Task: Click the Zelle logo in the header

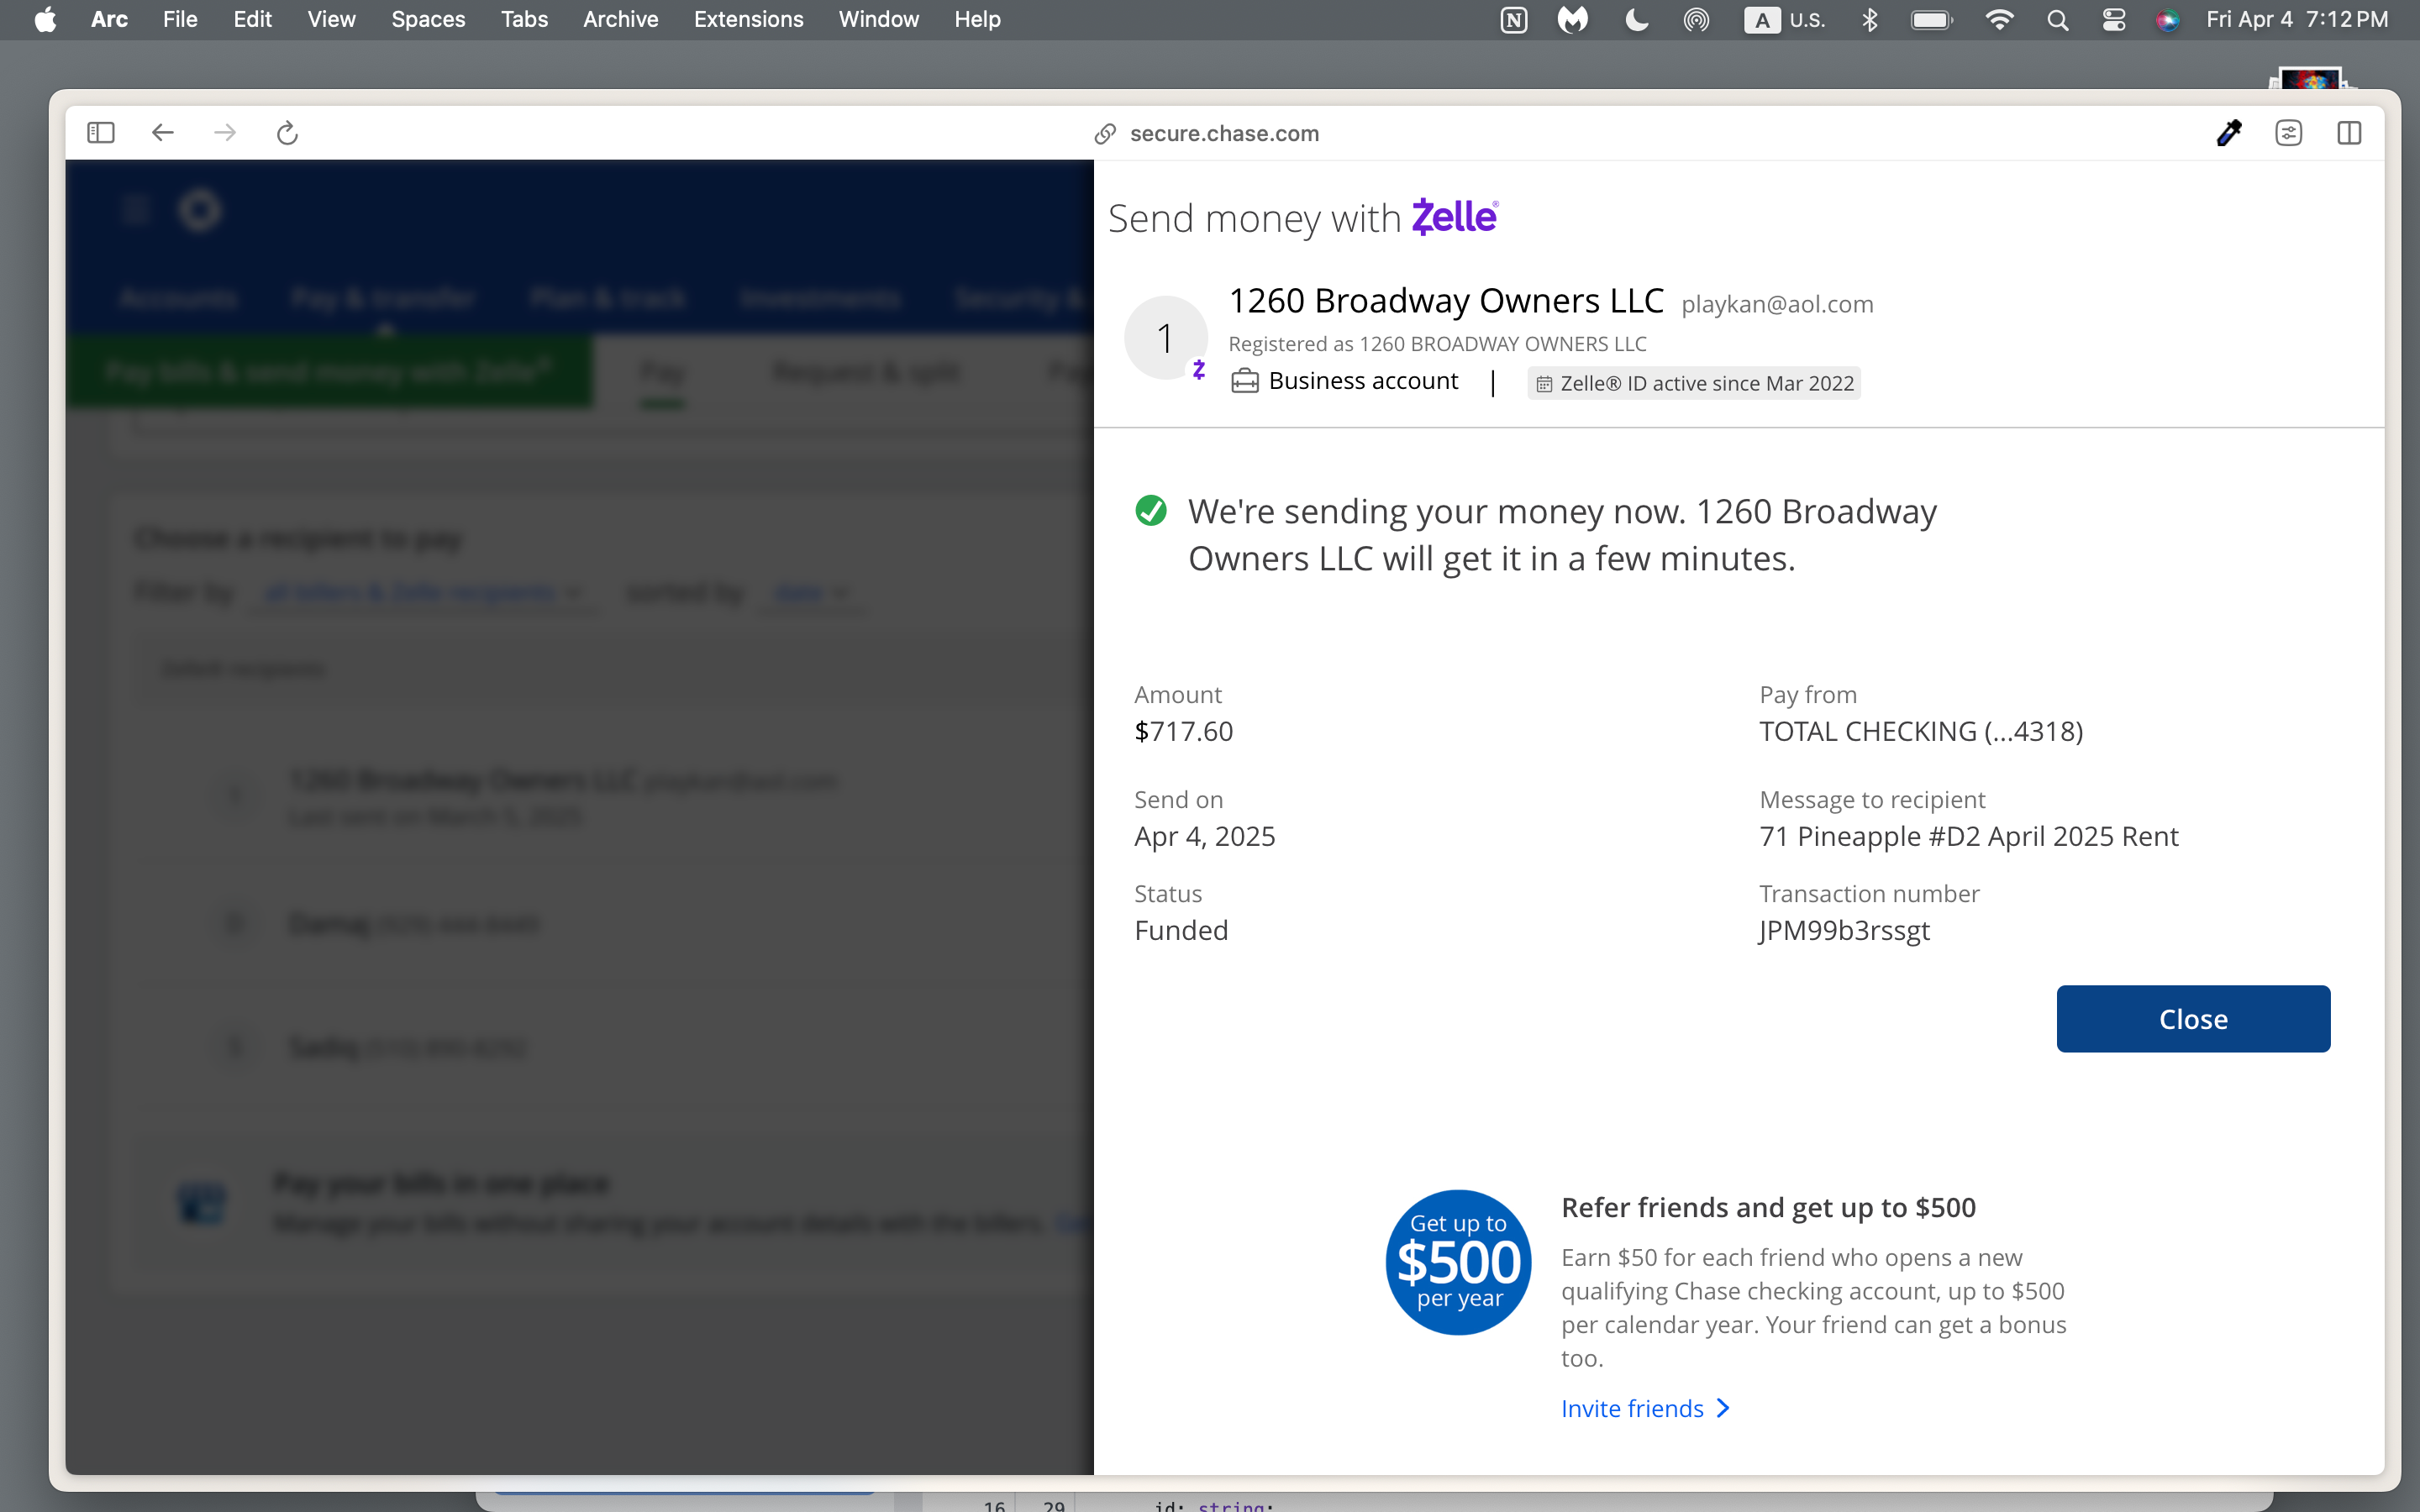Action: (1455, 216)
